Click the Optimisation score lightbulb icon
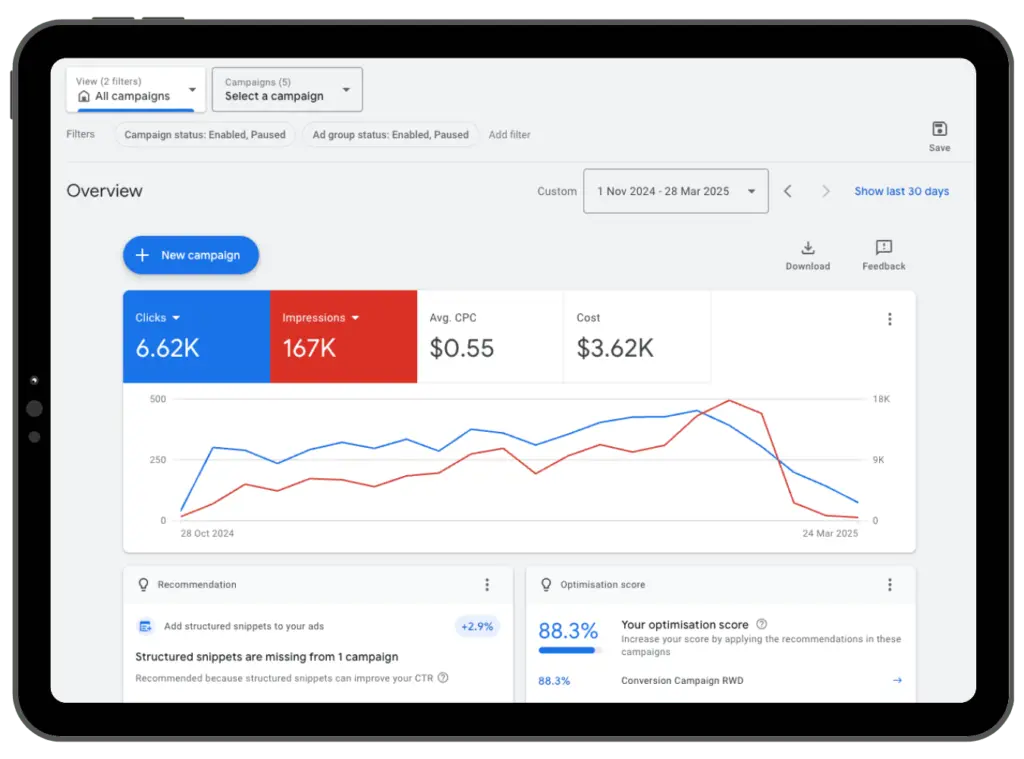Image resolution: width=1024 pixels, height=759 pixels. pyautogui.click(x=546, y=584)
